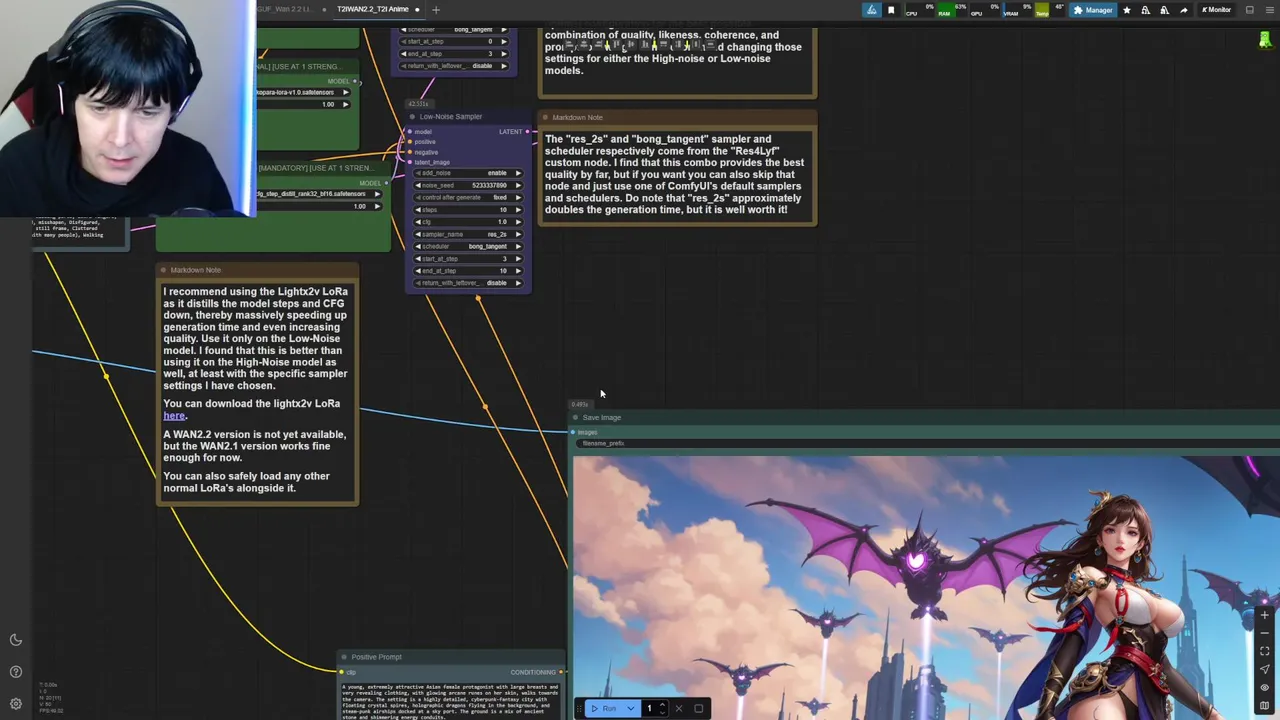The image size is (1280, 720).
Task: Toggle the minimap icon in canvas controls
Action: 1264,705
